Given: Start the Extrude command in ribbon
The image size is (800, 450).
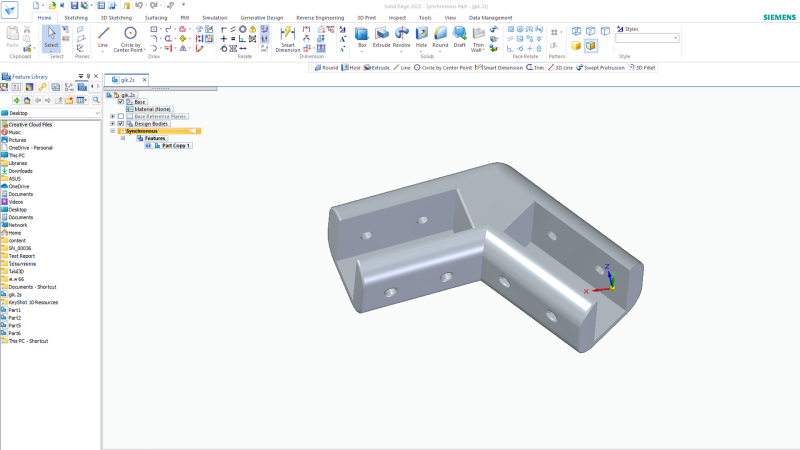Looking at the screenshot, I should click(x=381, y=38).
